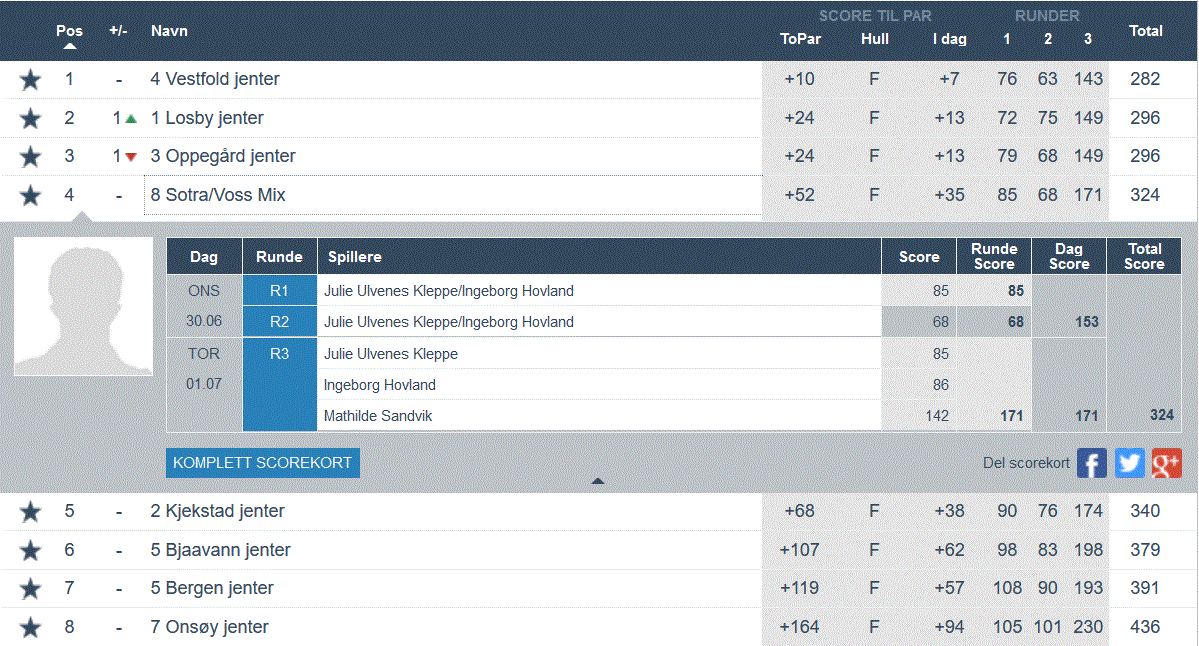
Task: Expand the Kjekstad jenter team details
Action: 217,511
